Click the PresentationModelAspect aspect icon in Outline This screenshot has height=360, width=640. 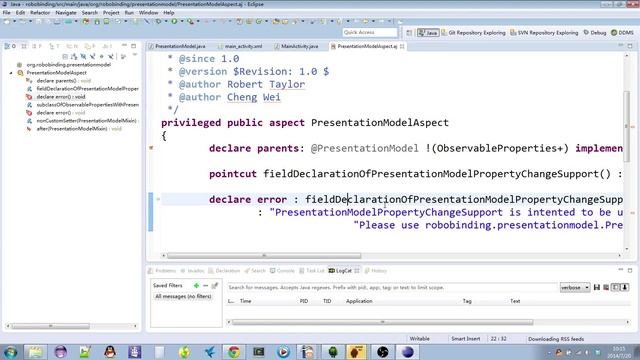coord(20,73)
